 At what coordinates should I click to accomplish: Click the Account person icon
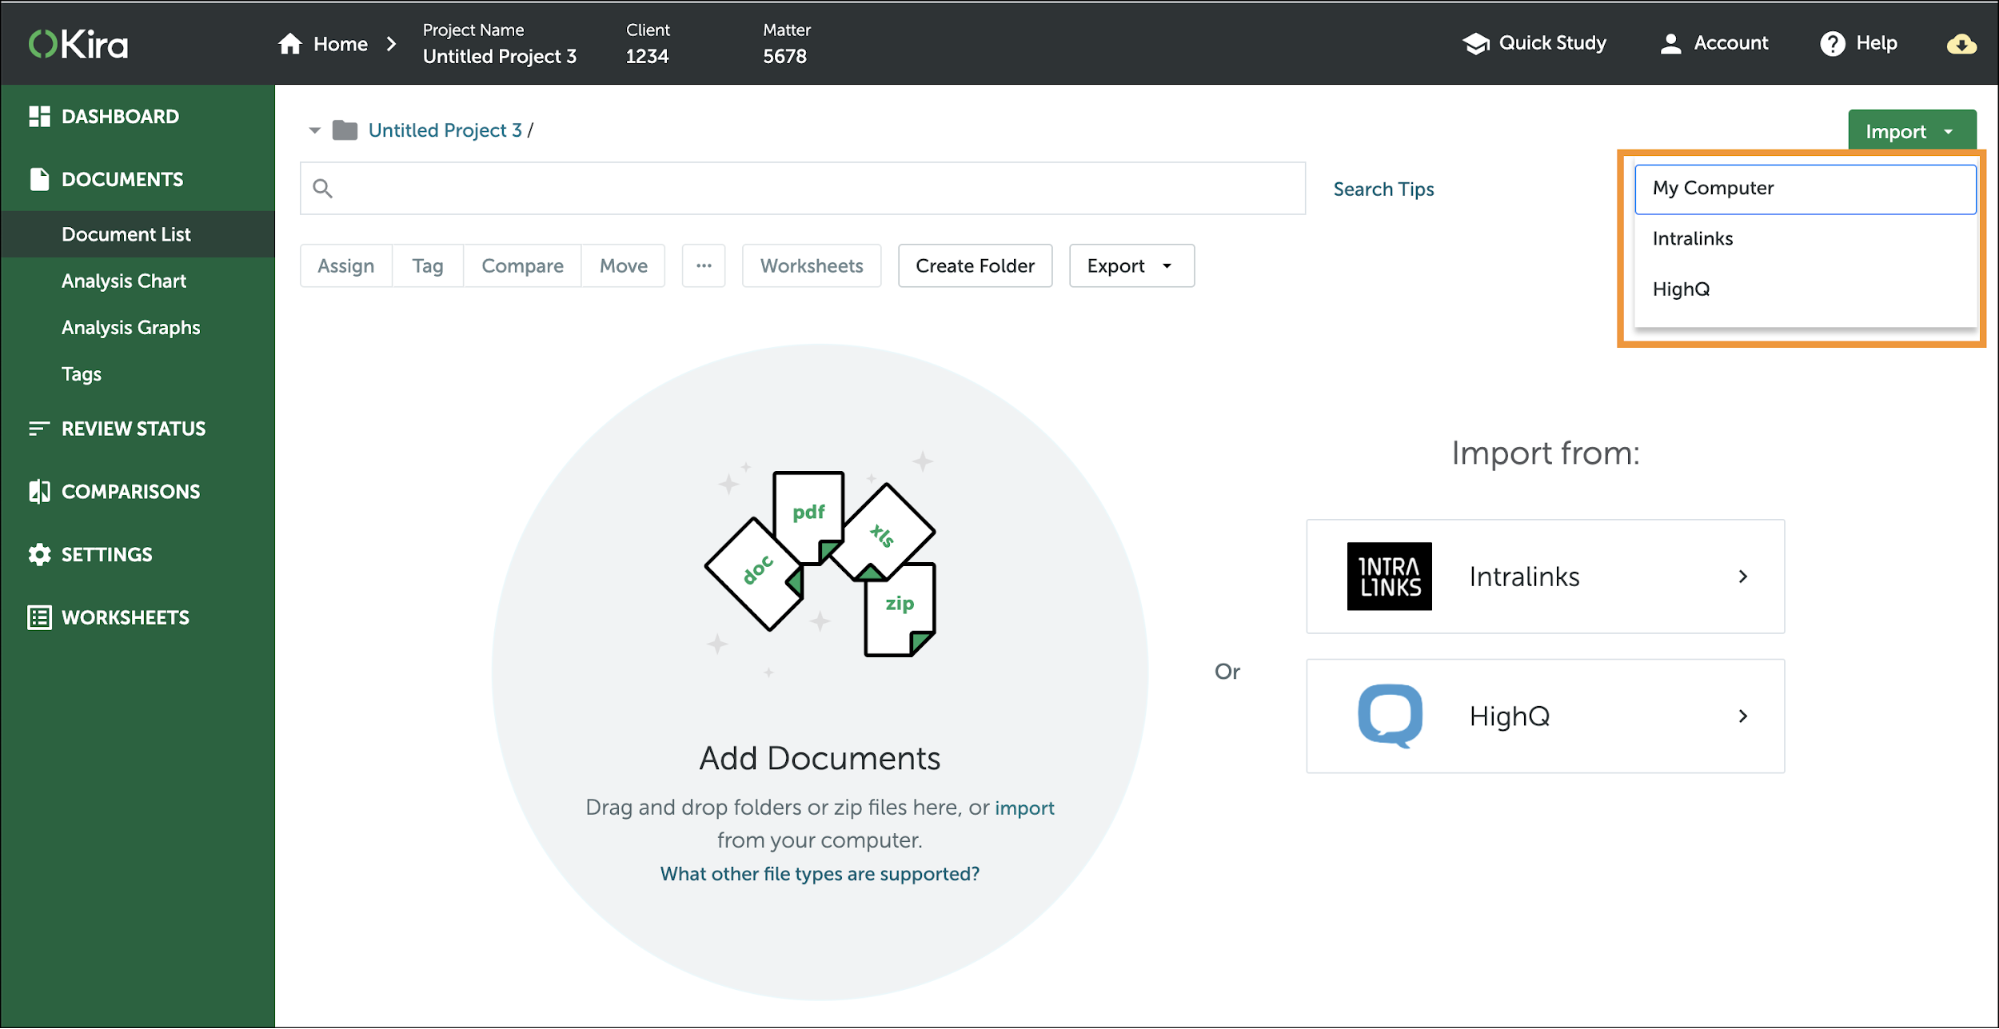[1670, 43]
